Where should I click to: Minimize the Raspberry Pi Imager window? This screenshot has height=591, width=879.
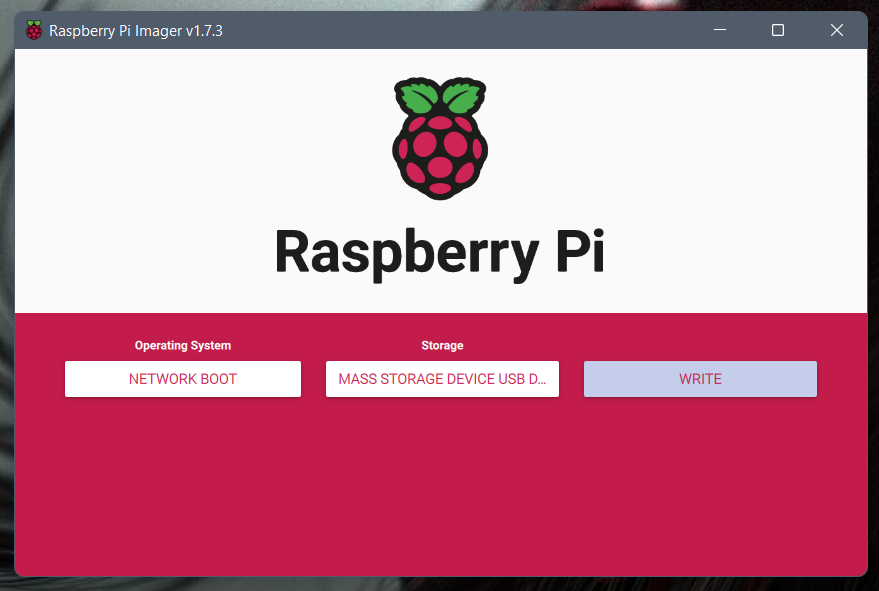click(x=720, y=31)
